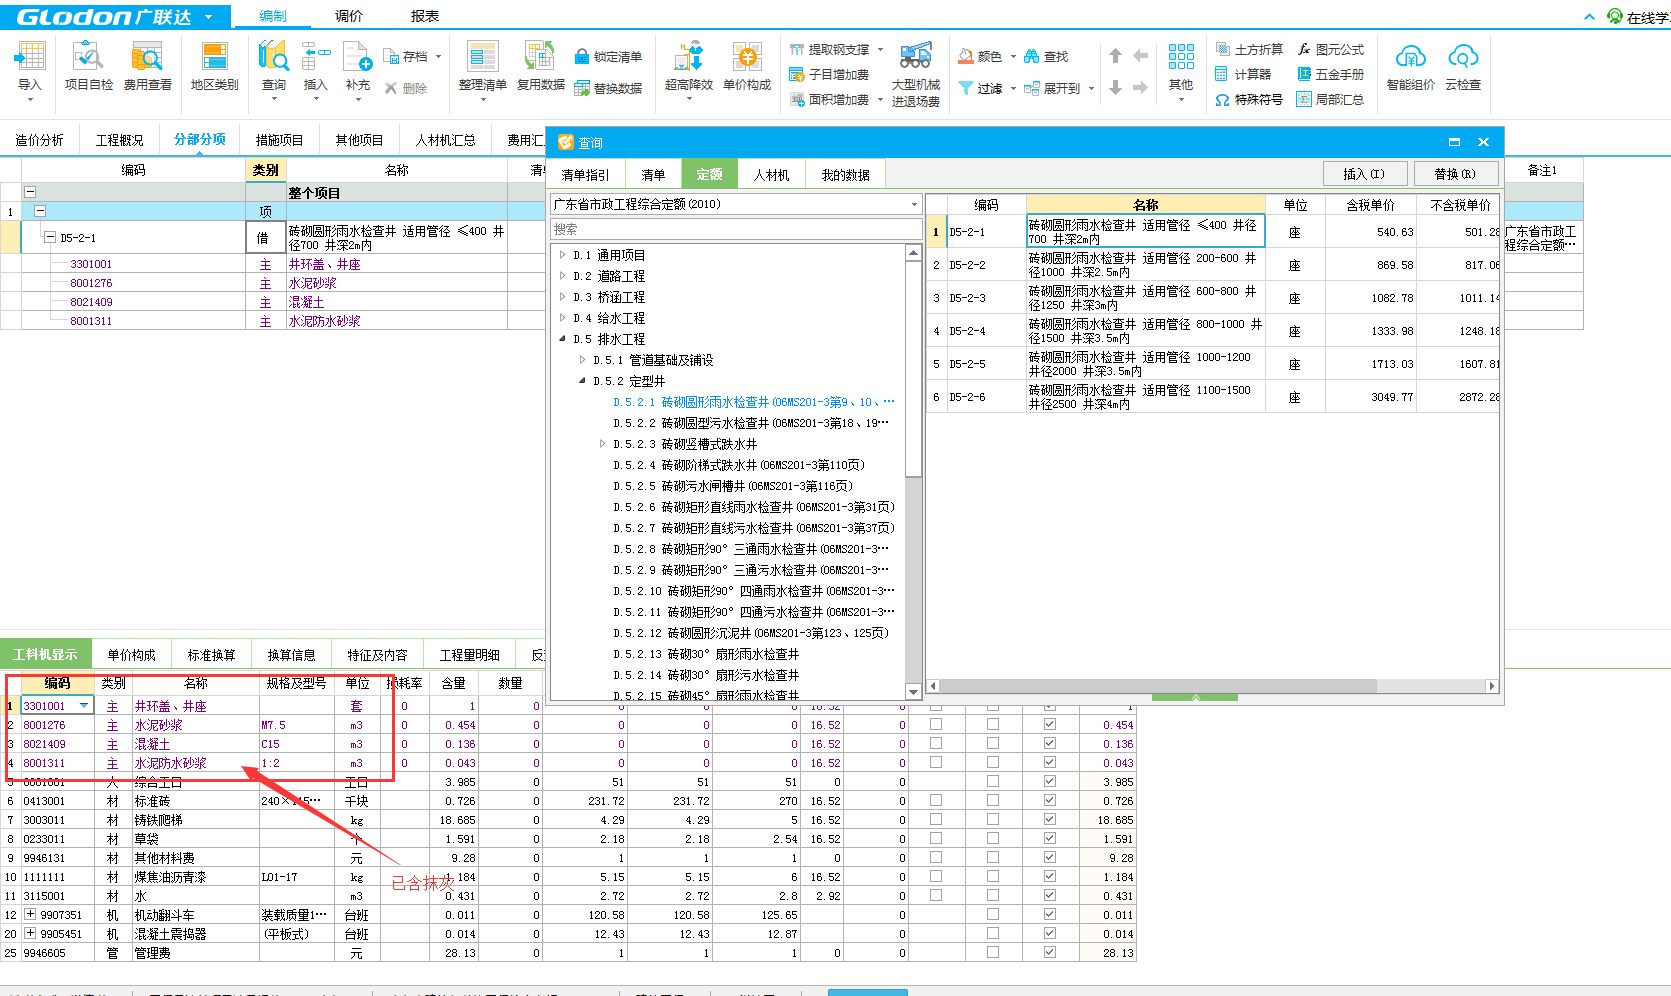Click the query dialog horizontal scrollbar
This screenshot has height=996, width=1671.
(x=1158, y=686)
